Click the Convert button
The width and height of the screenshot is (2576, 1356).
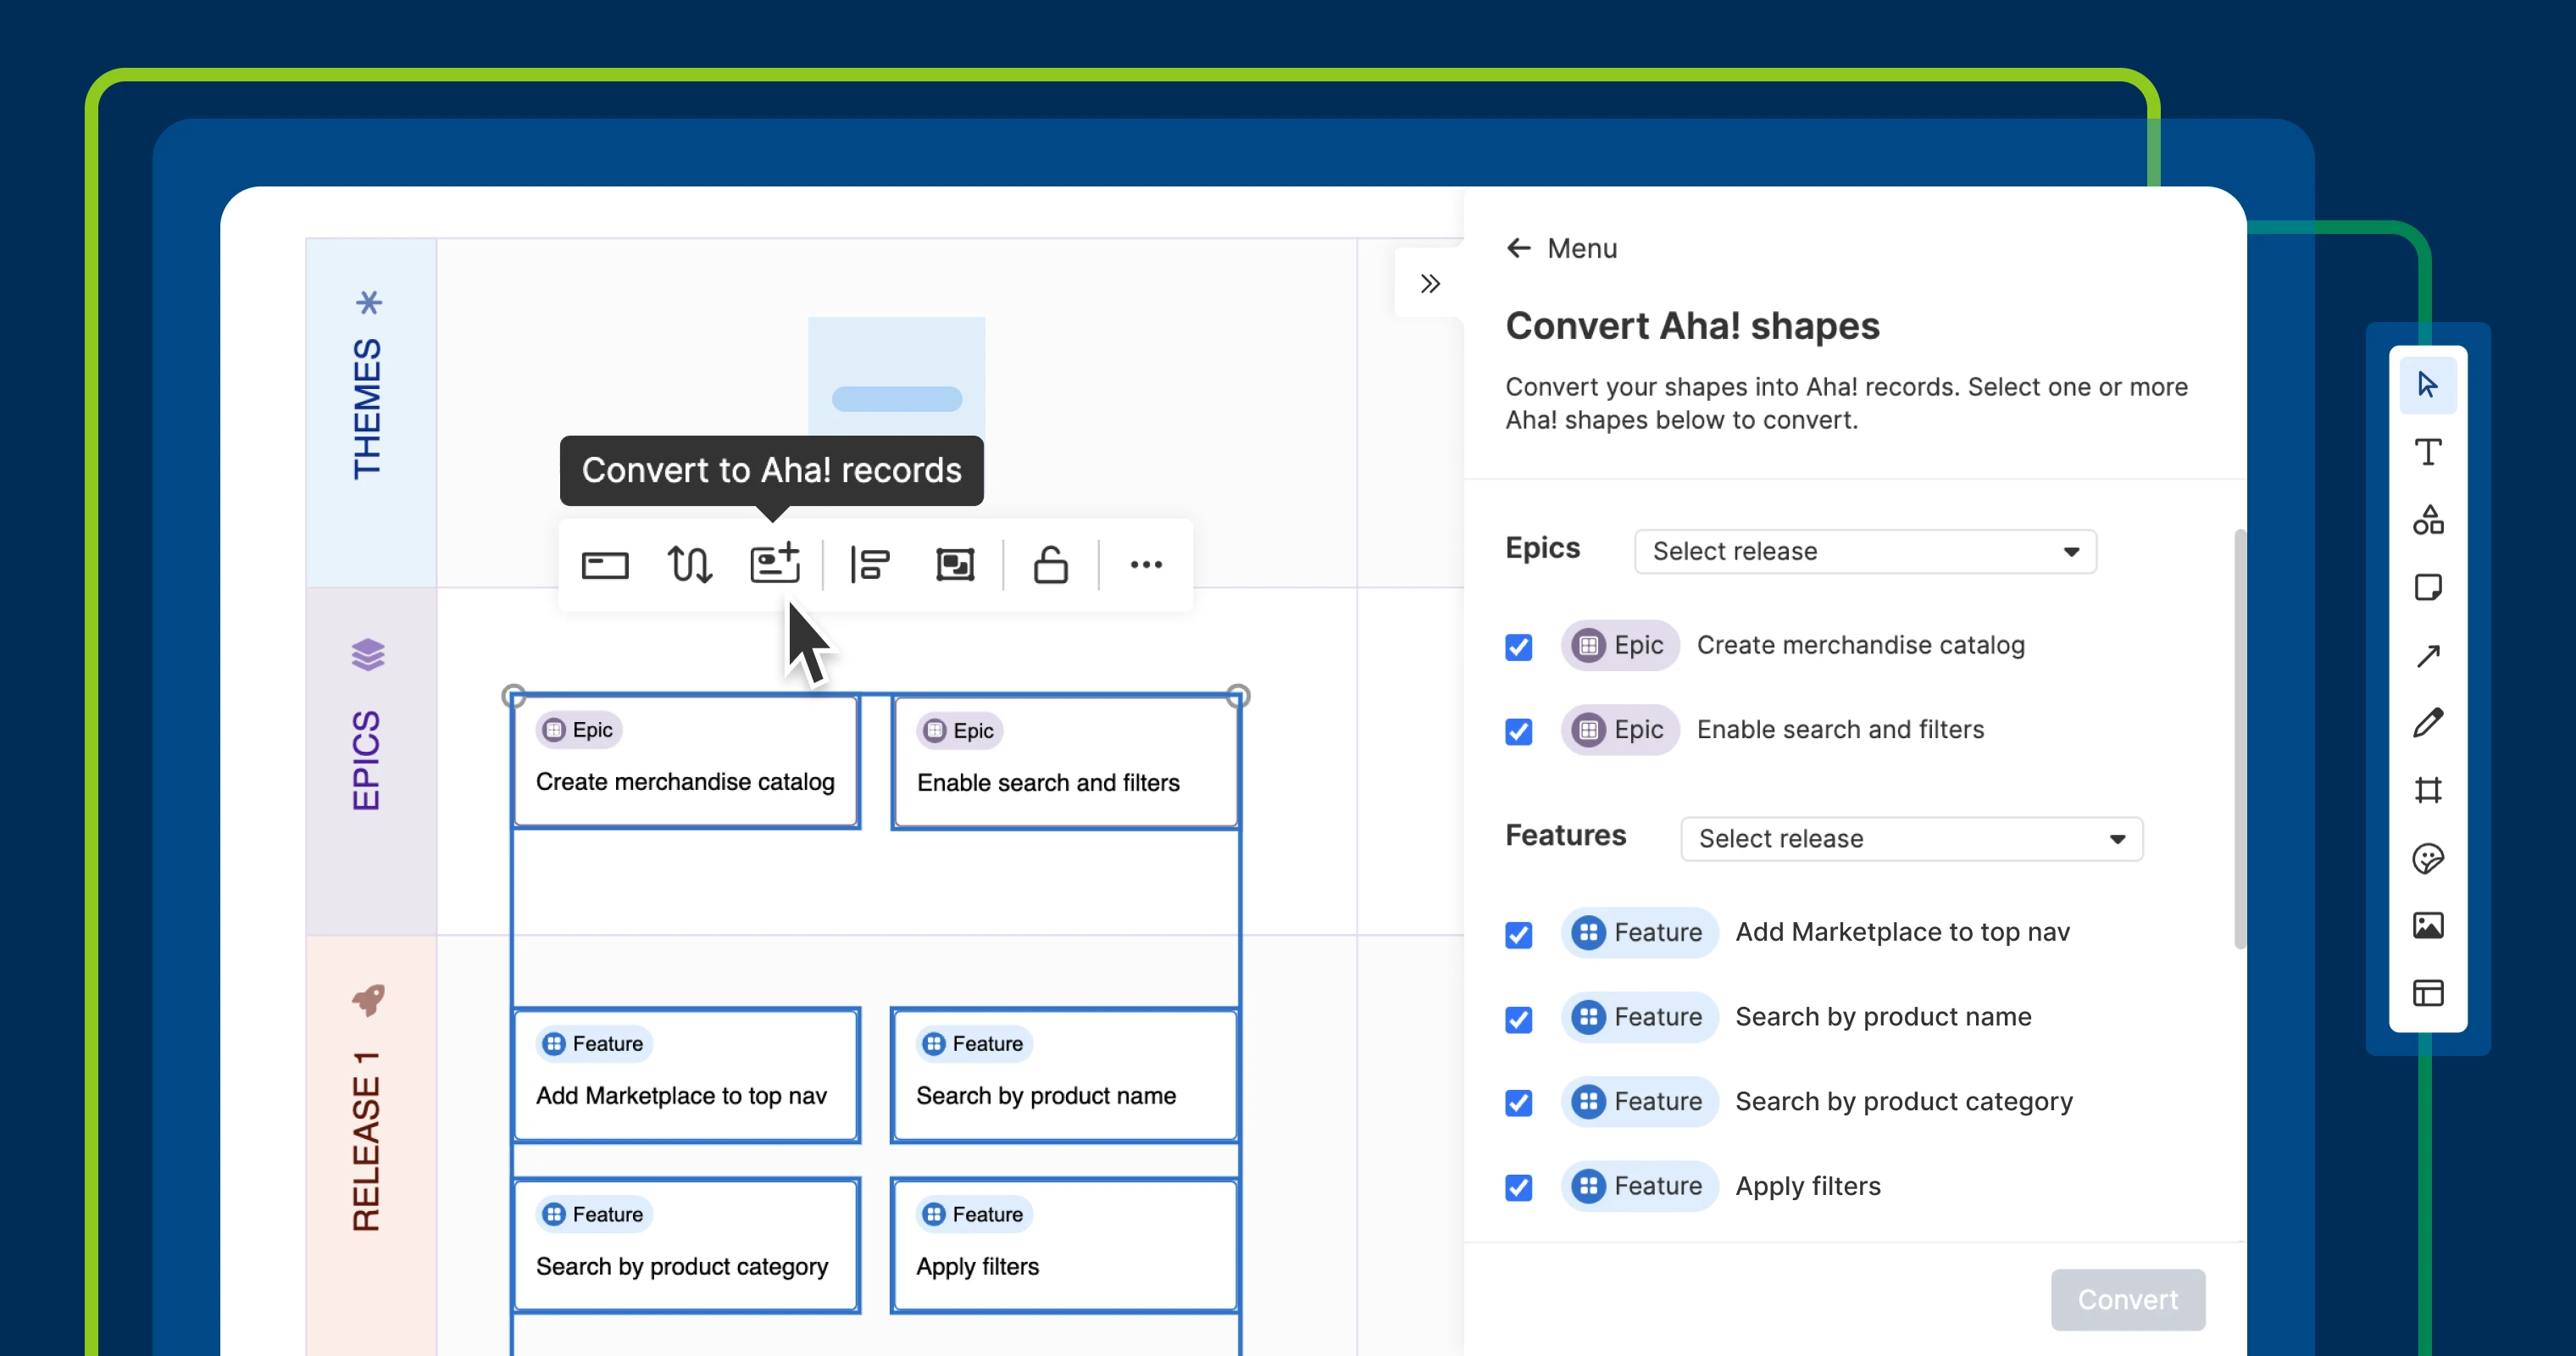(2127, 1299)
